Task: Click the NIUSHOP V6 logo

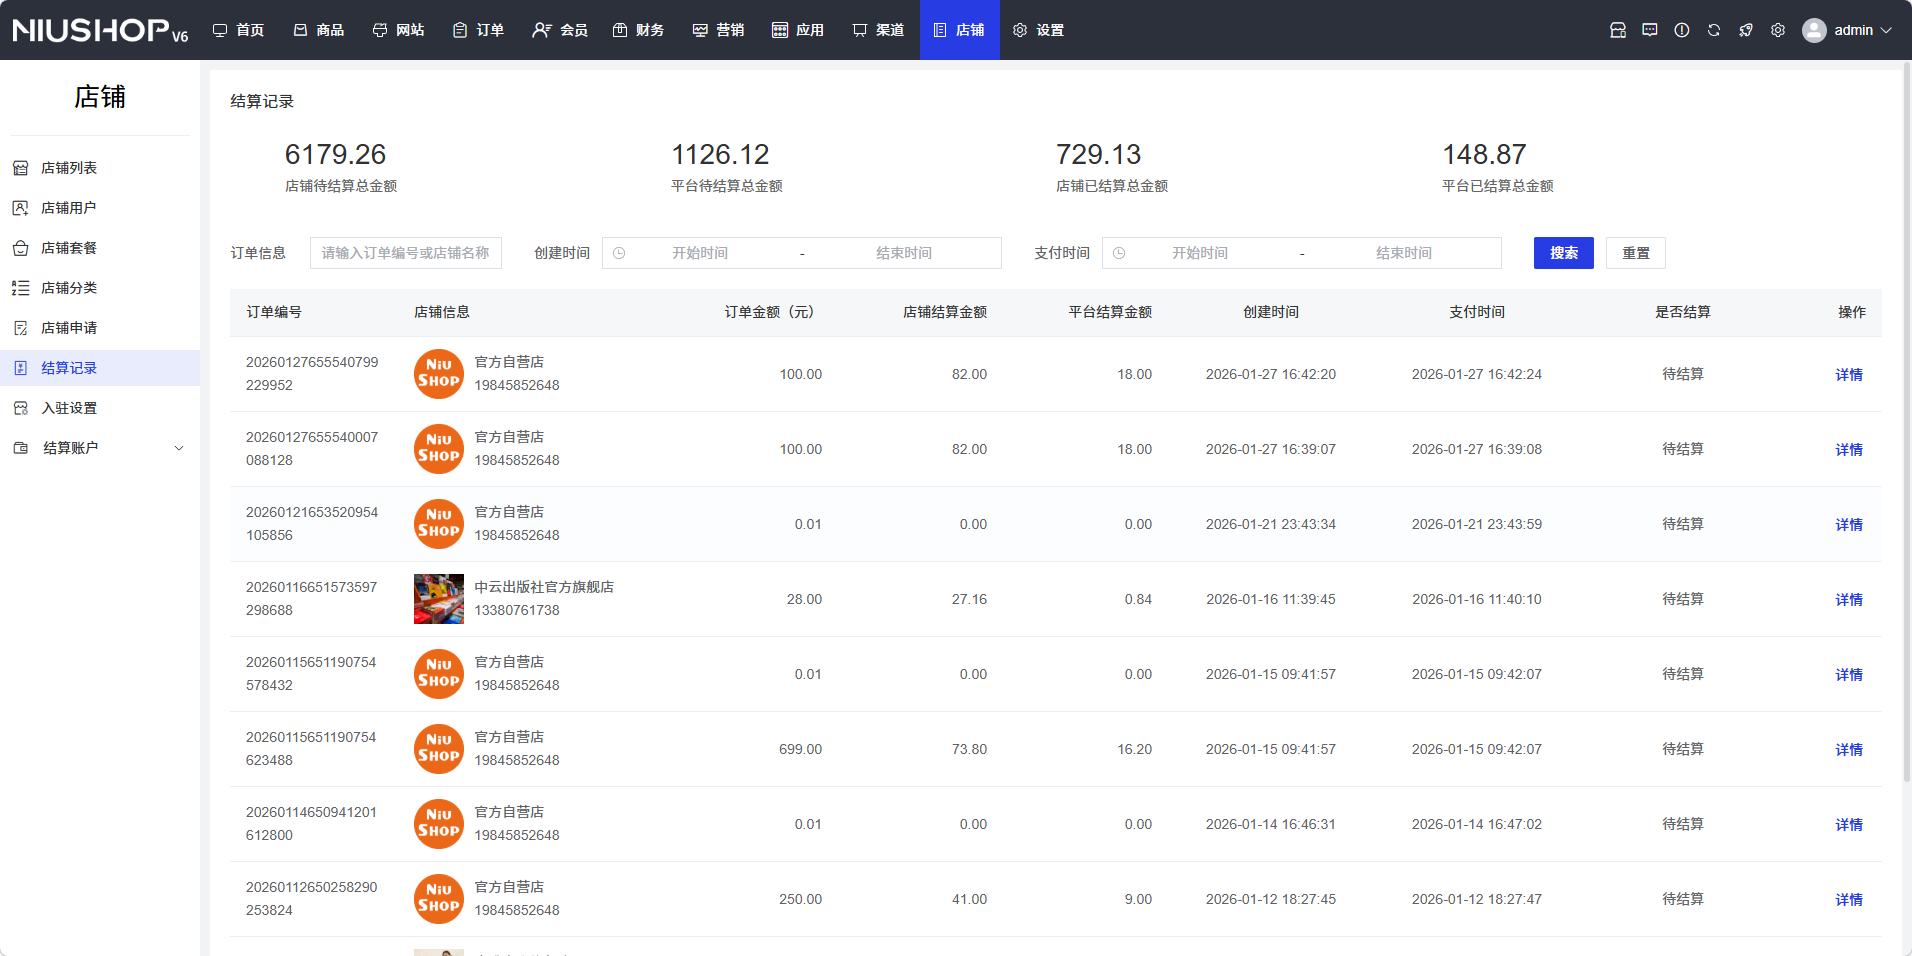Action: coord(100,30)
